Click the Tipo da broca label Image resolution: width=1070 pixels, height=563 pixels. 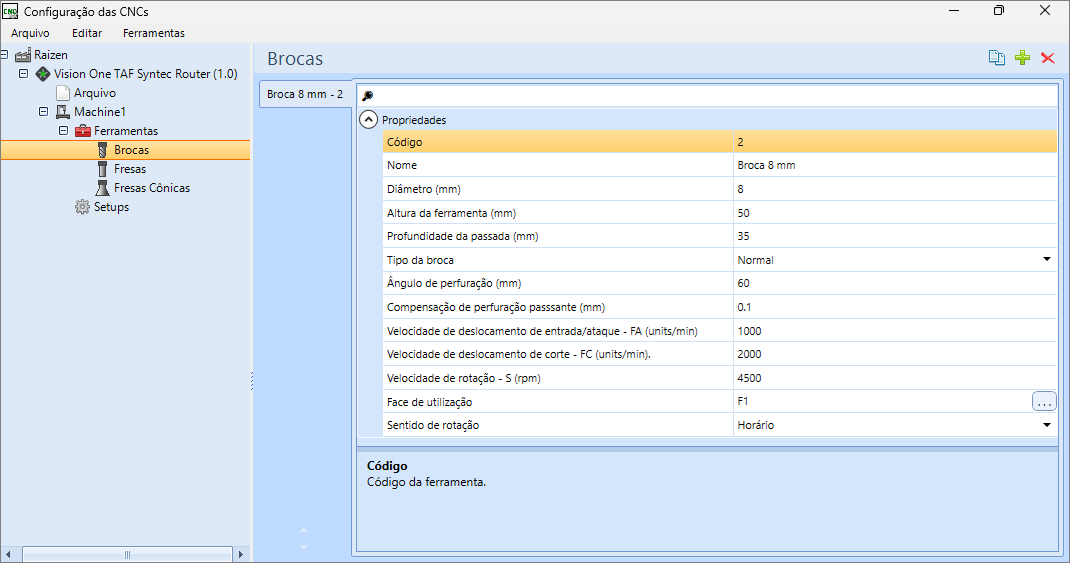pos(420,260)
